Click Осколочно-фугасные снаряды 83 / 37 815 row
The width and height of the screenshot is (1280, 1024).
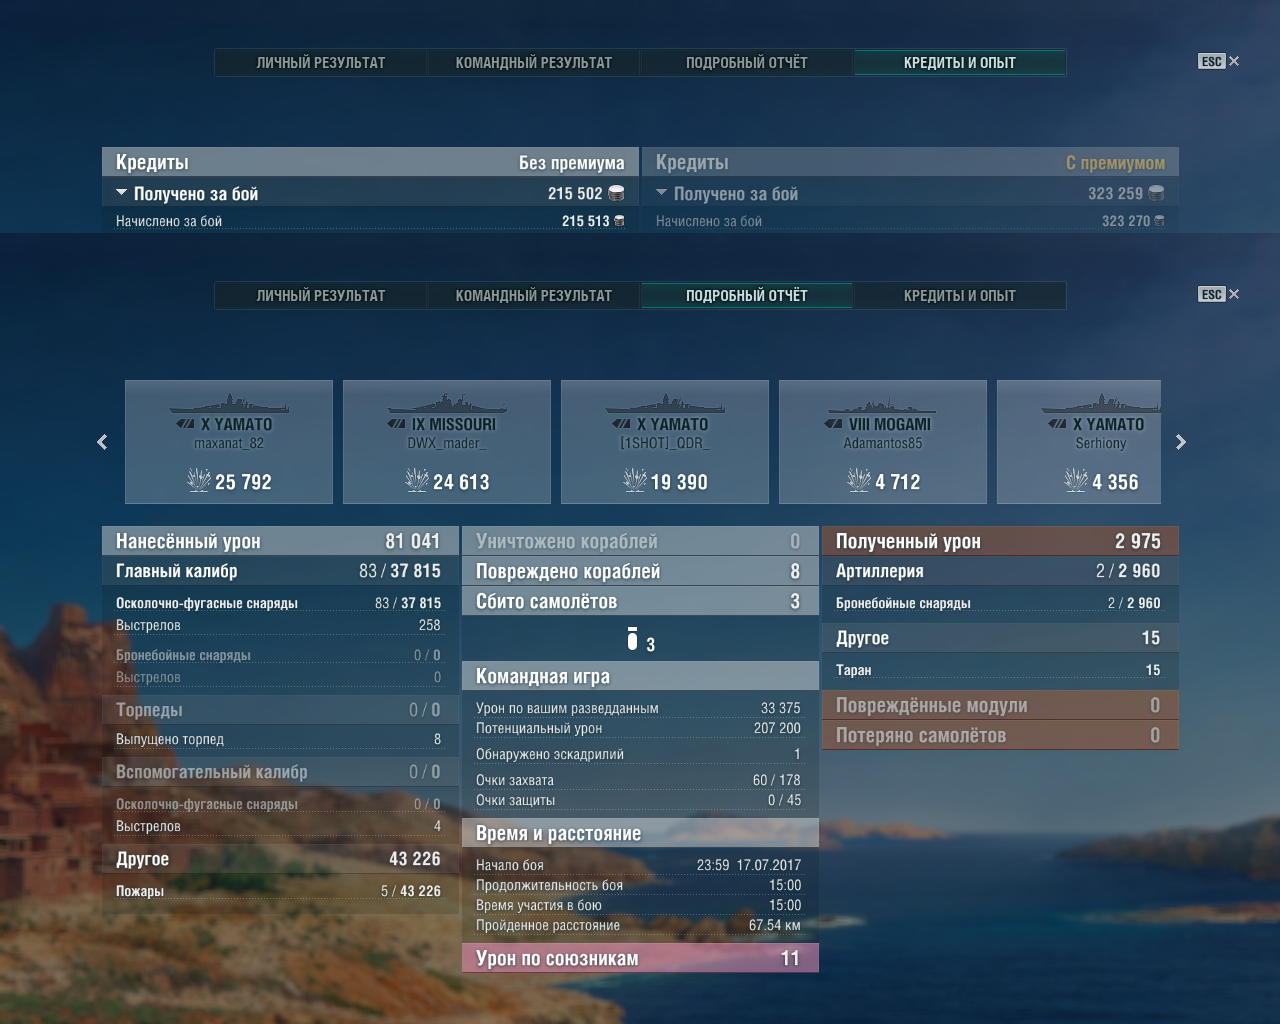pyautogui.click(x=278, y=603)
